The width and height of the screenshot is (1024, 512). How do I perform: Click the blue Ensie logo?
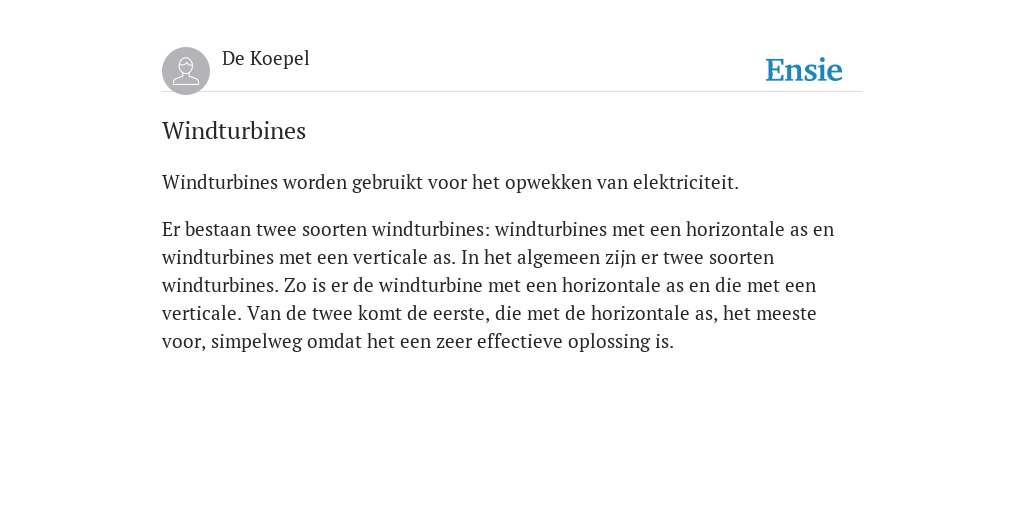click(x=804, y=70)
